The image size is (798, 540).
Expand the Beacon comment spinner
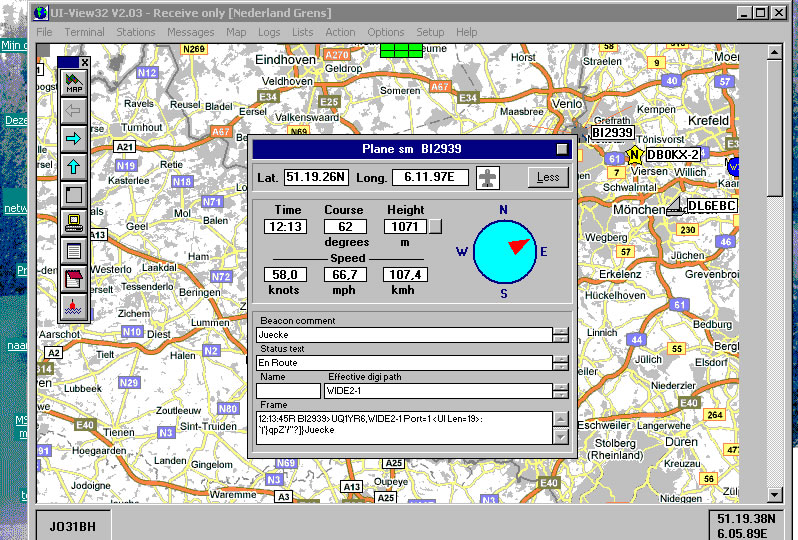pyautogui.click(x=561, y=335)
